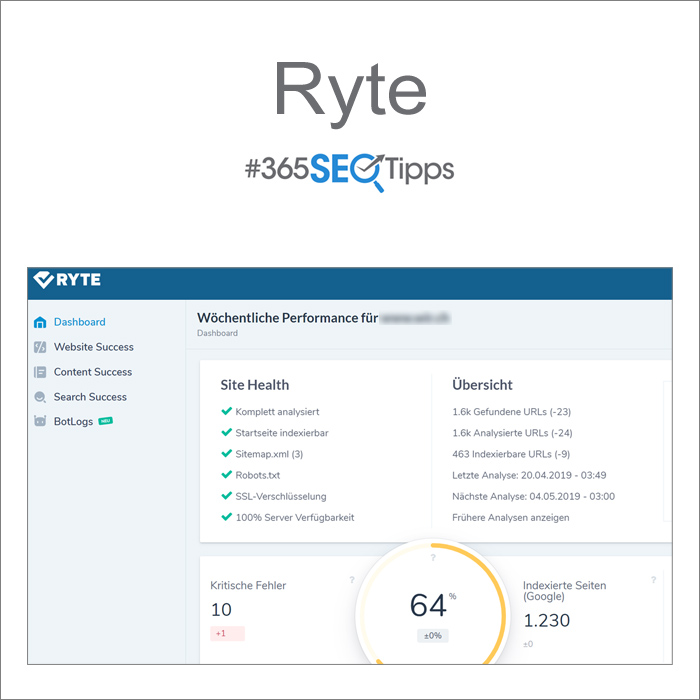The image size is (700, 700).
Task: Open Content Success in sidebar
Action: click(x=93, y=372)
